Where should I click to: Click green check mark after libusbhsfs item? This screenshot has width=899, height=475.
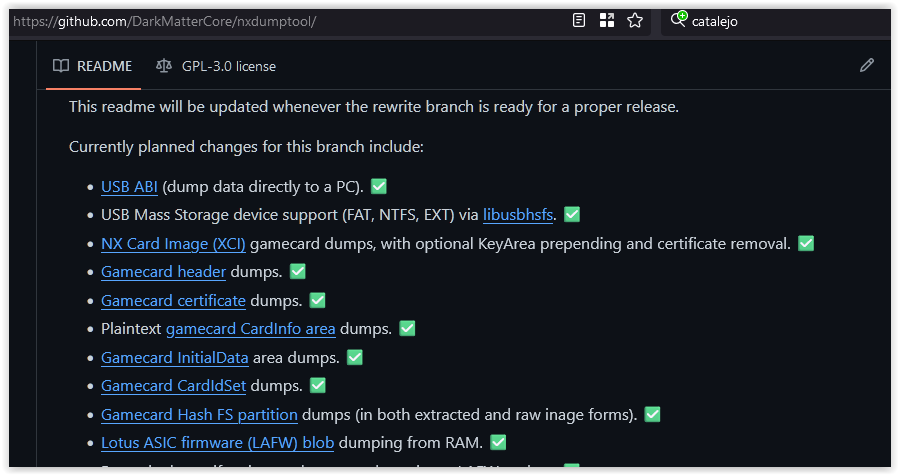[572, 215]
